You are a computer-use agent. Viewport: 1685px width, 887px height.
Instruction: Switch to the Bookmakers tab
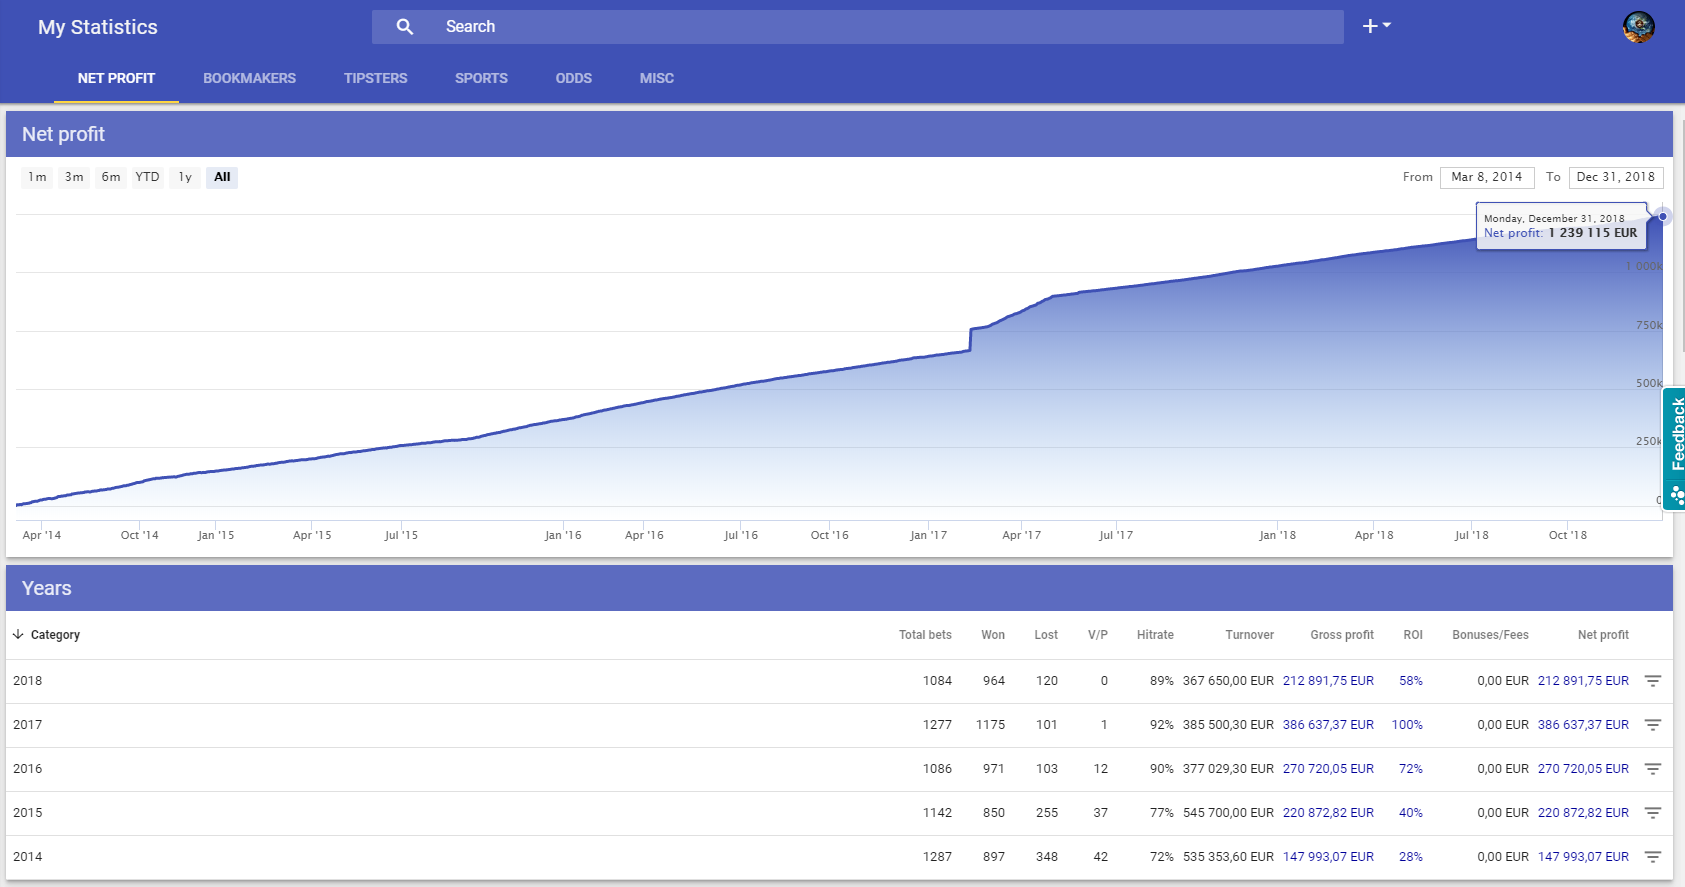click(x=249, y=78)
